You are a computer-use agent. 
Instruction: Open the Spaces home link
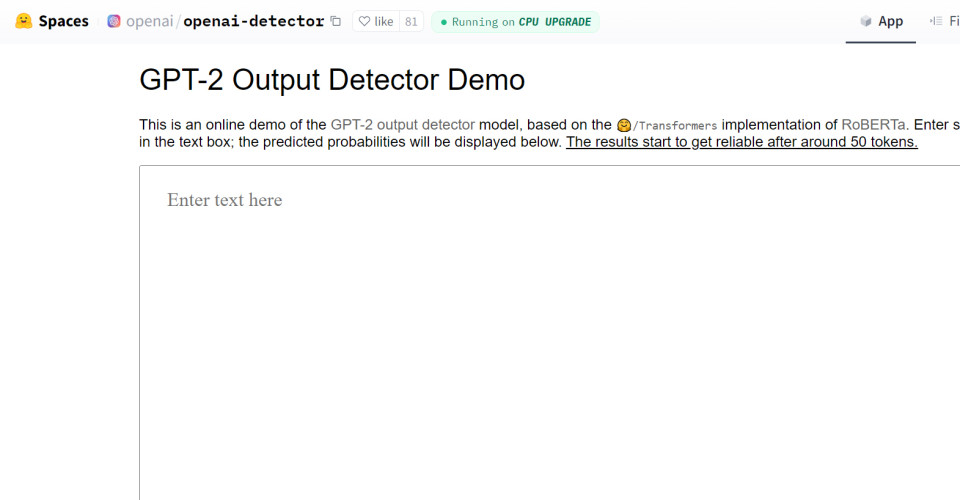63,21
